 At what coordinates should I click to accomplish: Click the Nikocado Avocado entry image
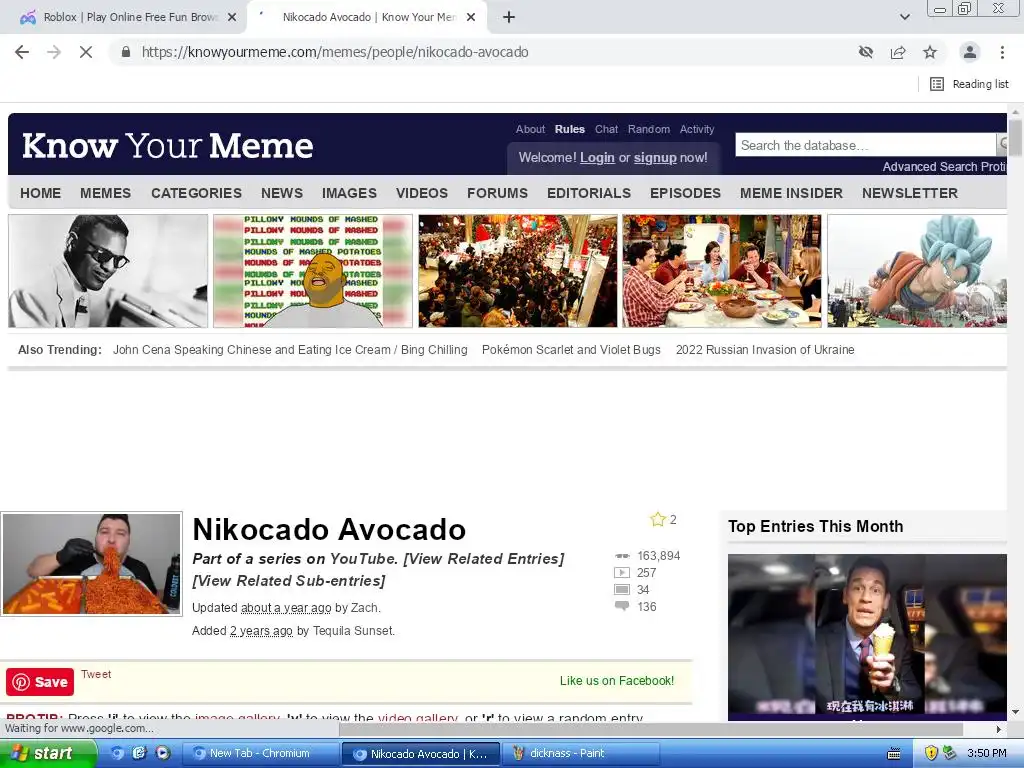click(x=91, y=564)
